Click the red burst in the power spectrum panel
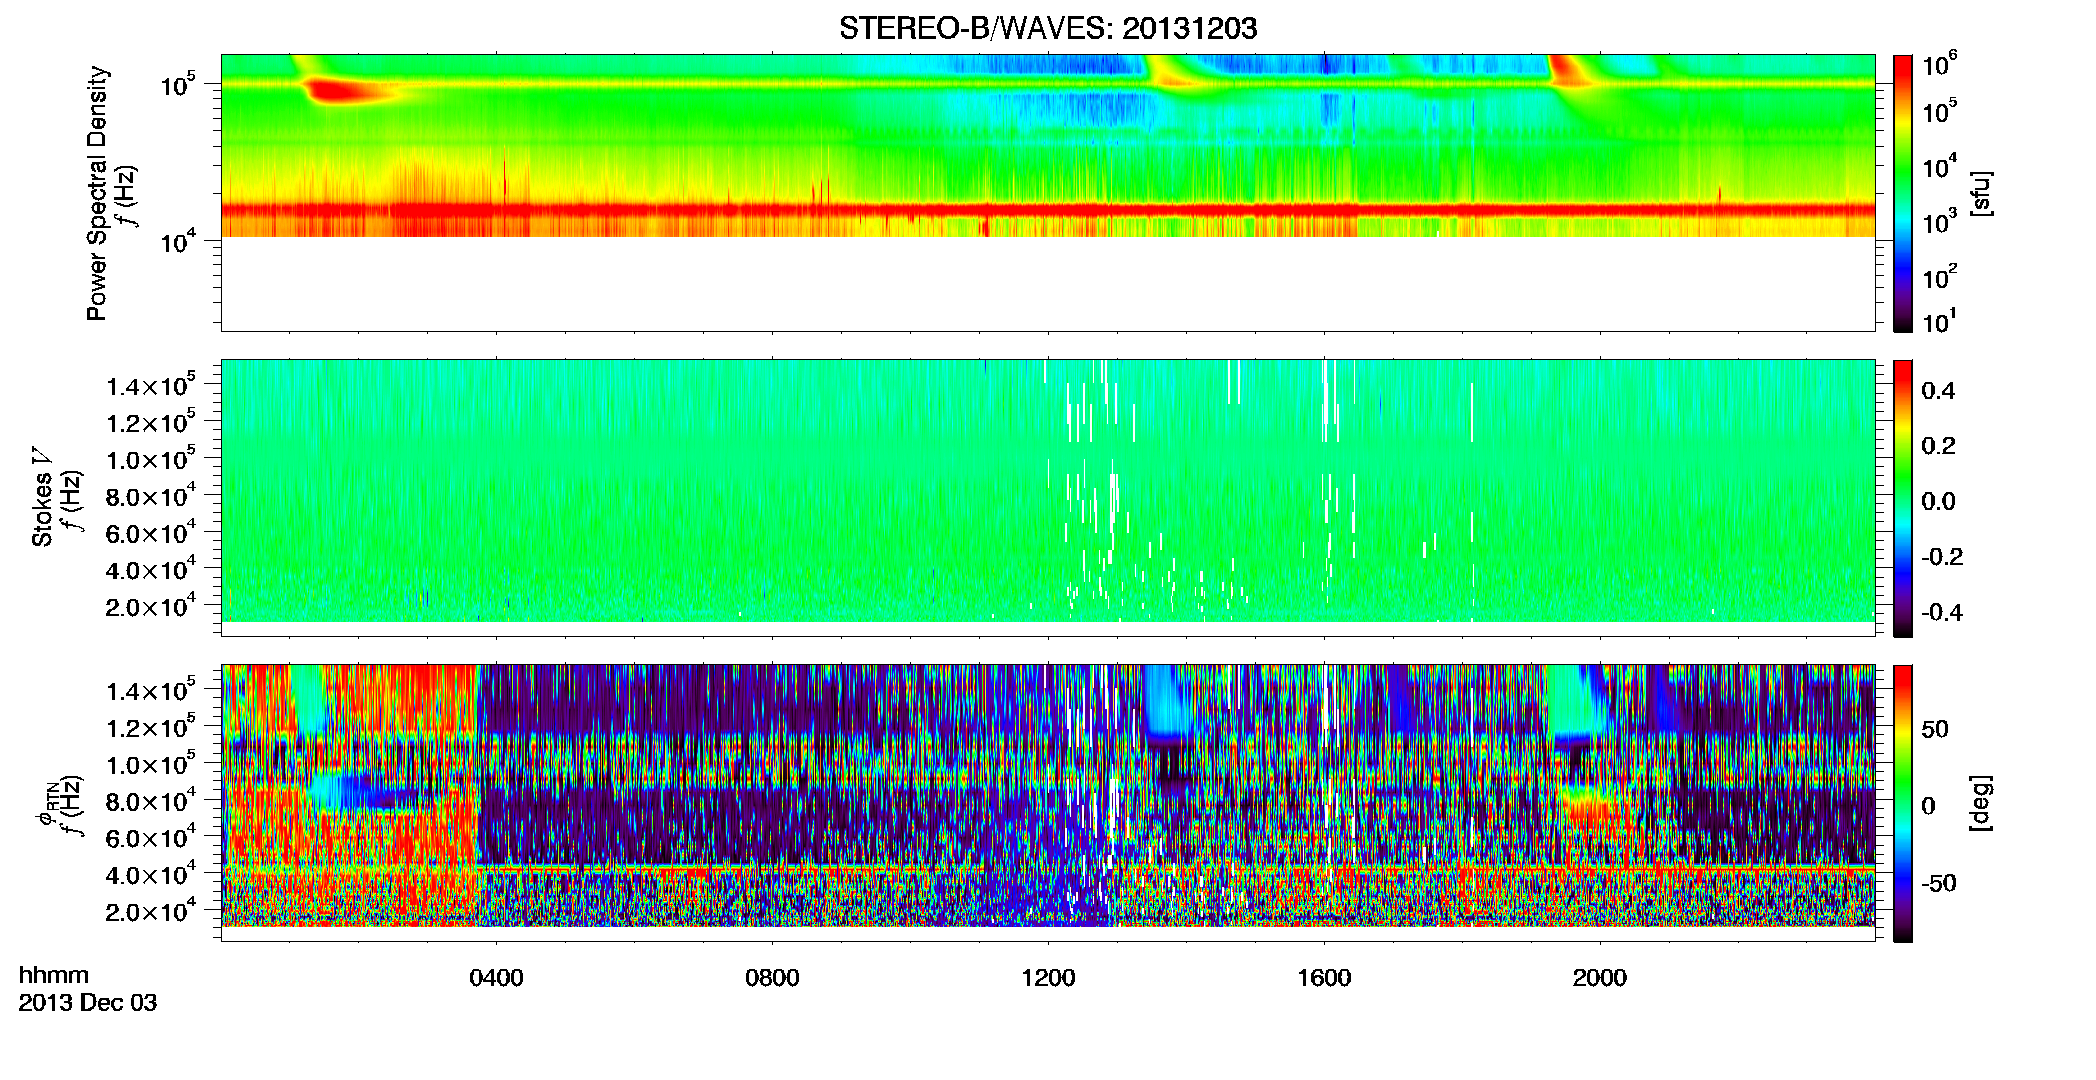The height and width of the screenshot is (1080, 2096). tap(339, 91)
